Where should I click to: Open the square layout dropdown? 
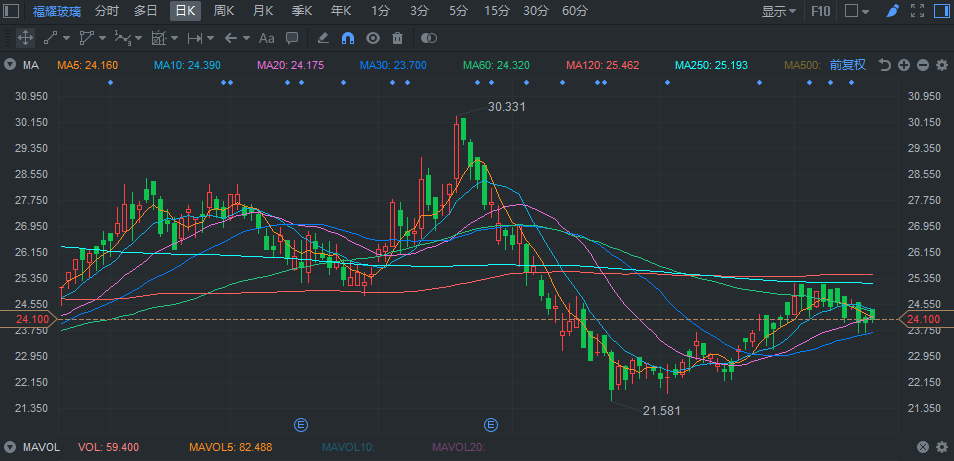pos(857,11)
